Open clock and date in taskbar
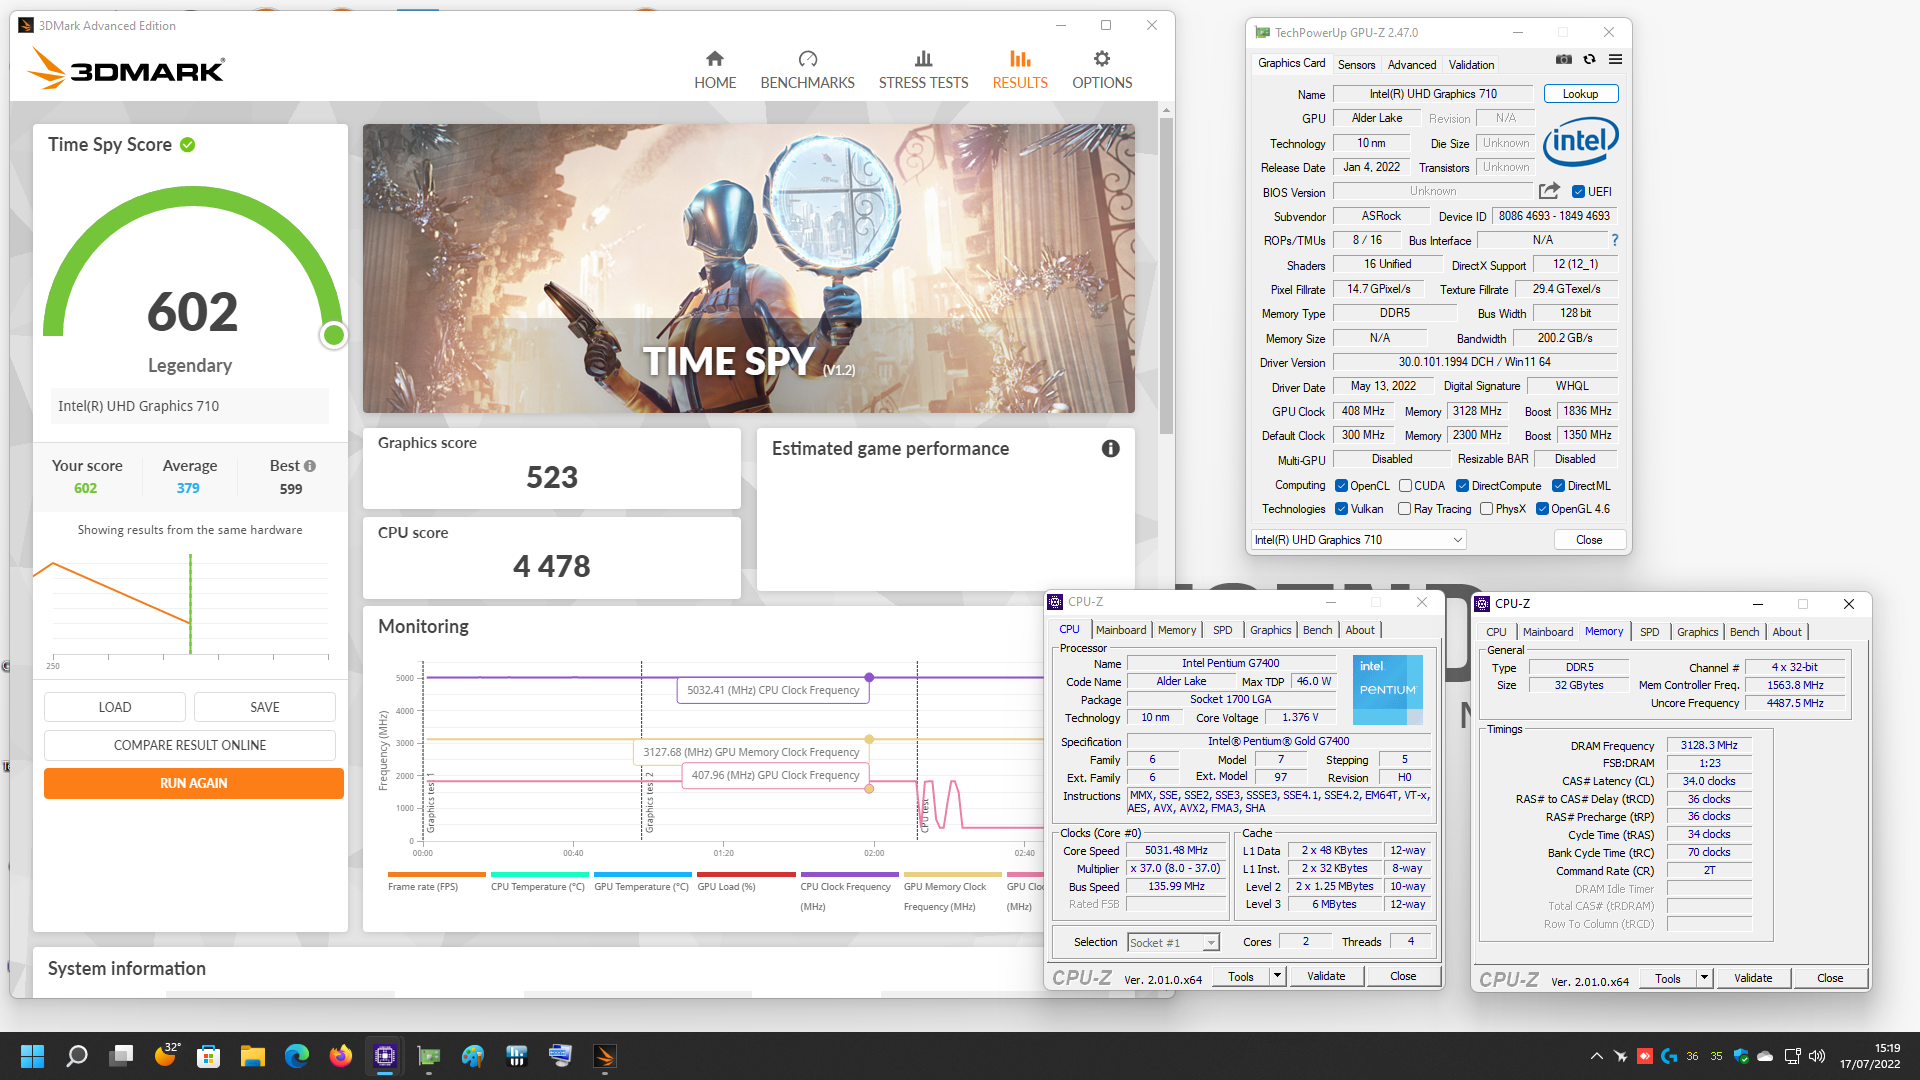Viewport: 1920px width, 1080px height. point(1871,1056)
